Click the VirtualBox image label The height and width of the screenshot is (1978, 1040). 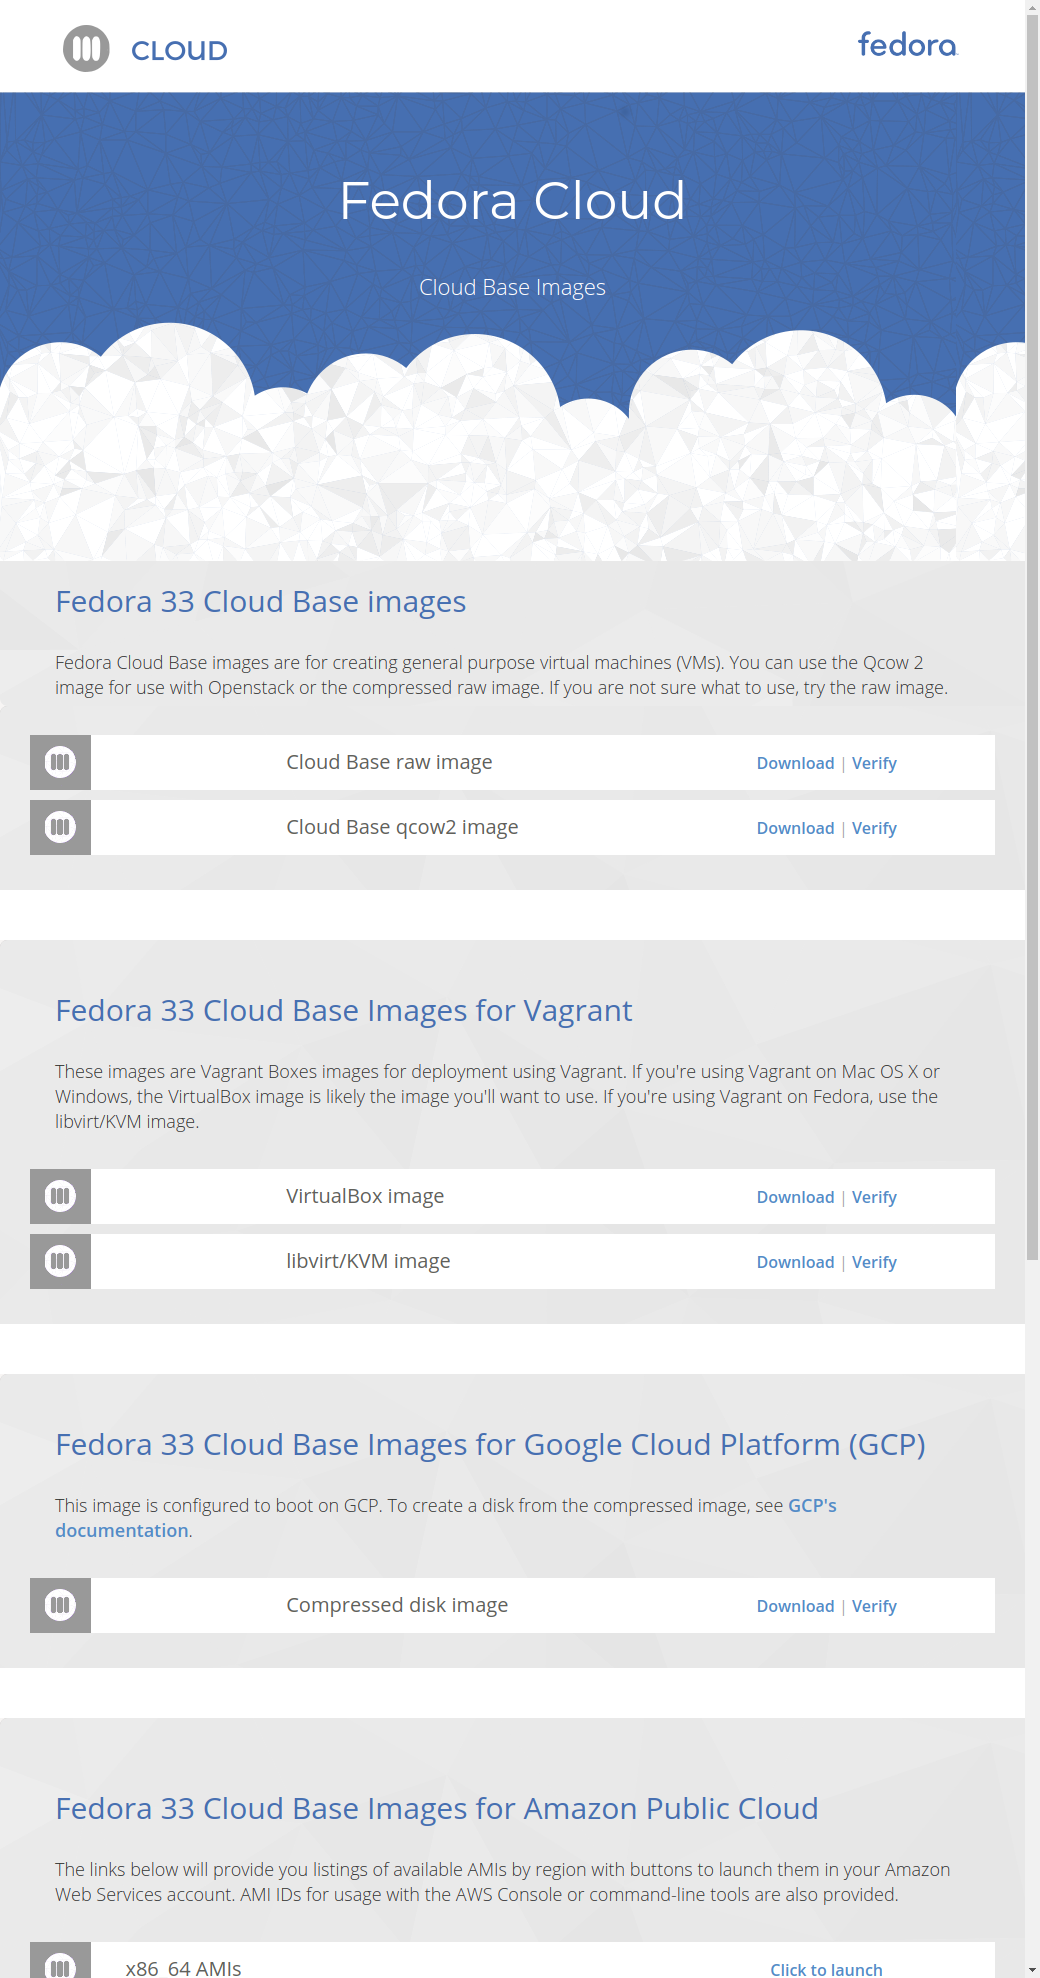tap(365, 1196)
